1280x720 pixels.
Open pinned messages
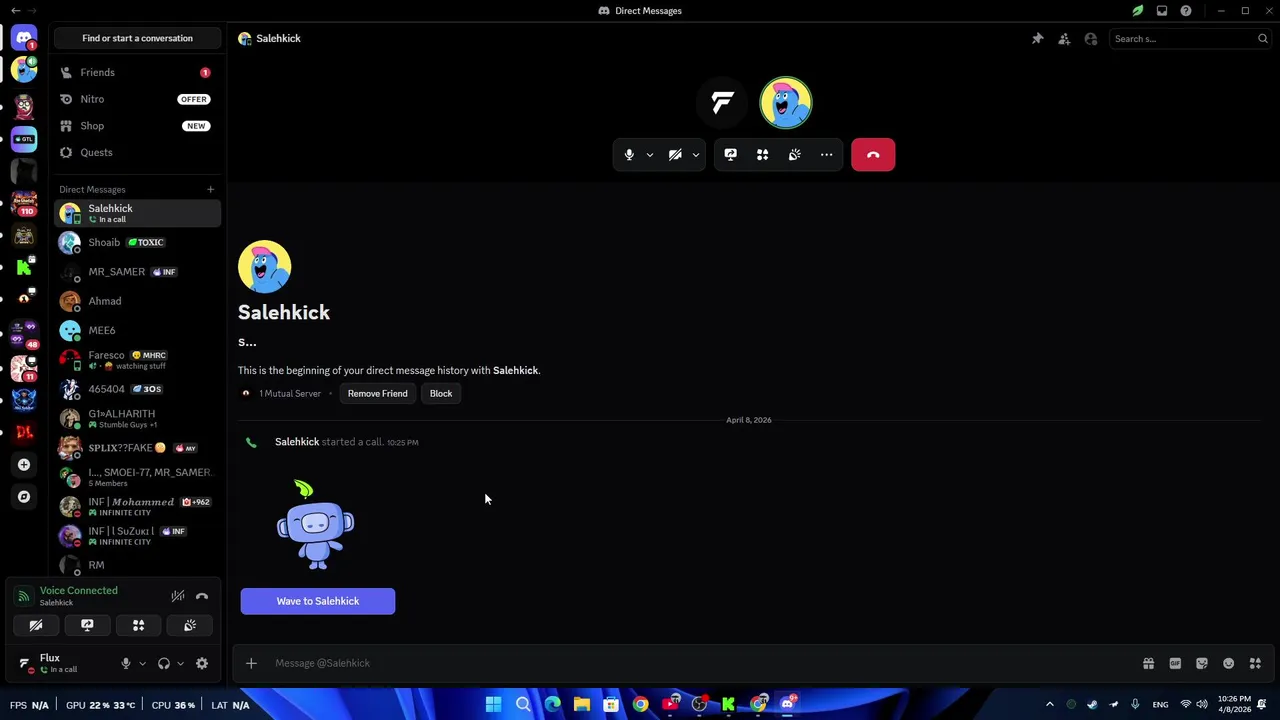[1038, 39]
